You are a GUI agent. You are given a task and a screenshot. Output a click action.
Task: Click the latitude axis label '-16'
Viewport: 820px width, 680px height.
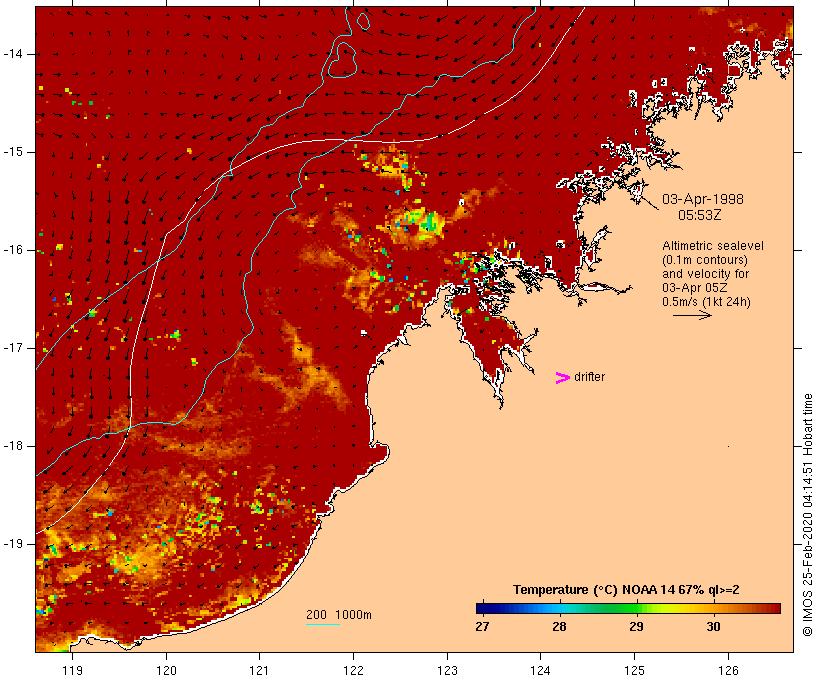tap(13, 250)
